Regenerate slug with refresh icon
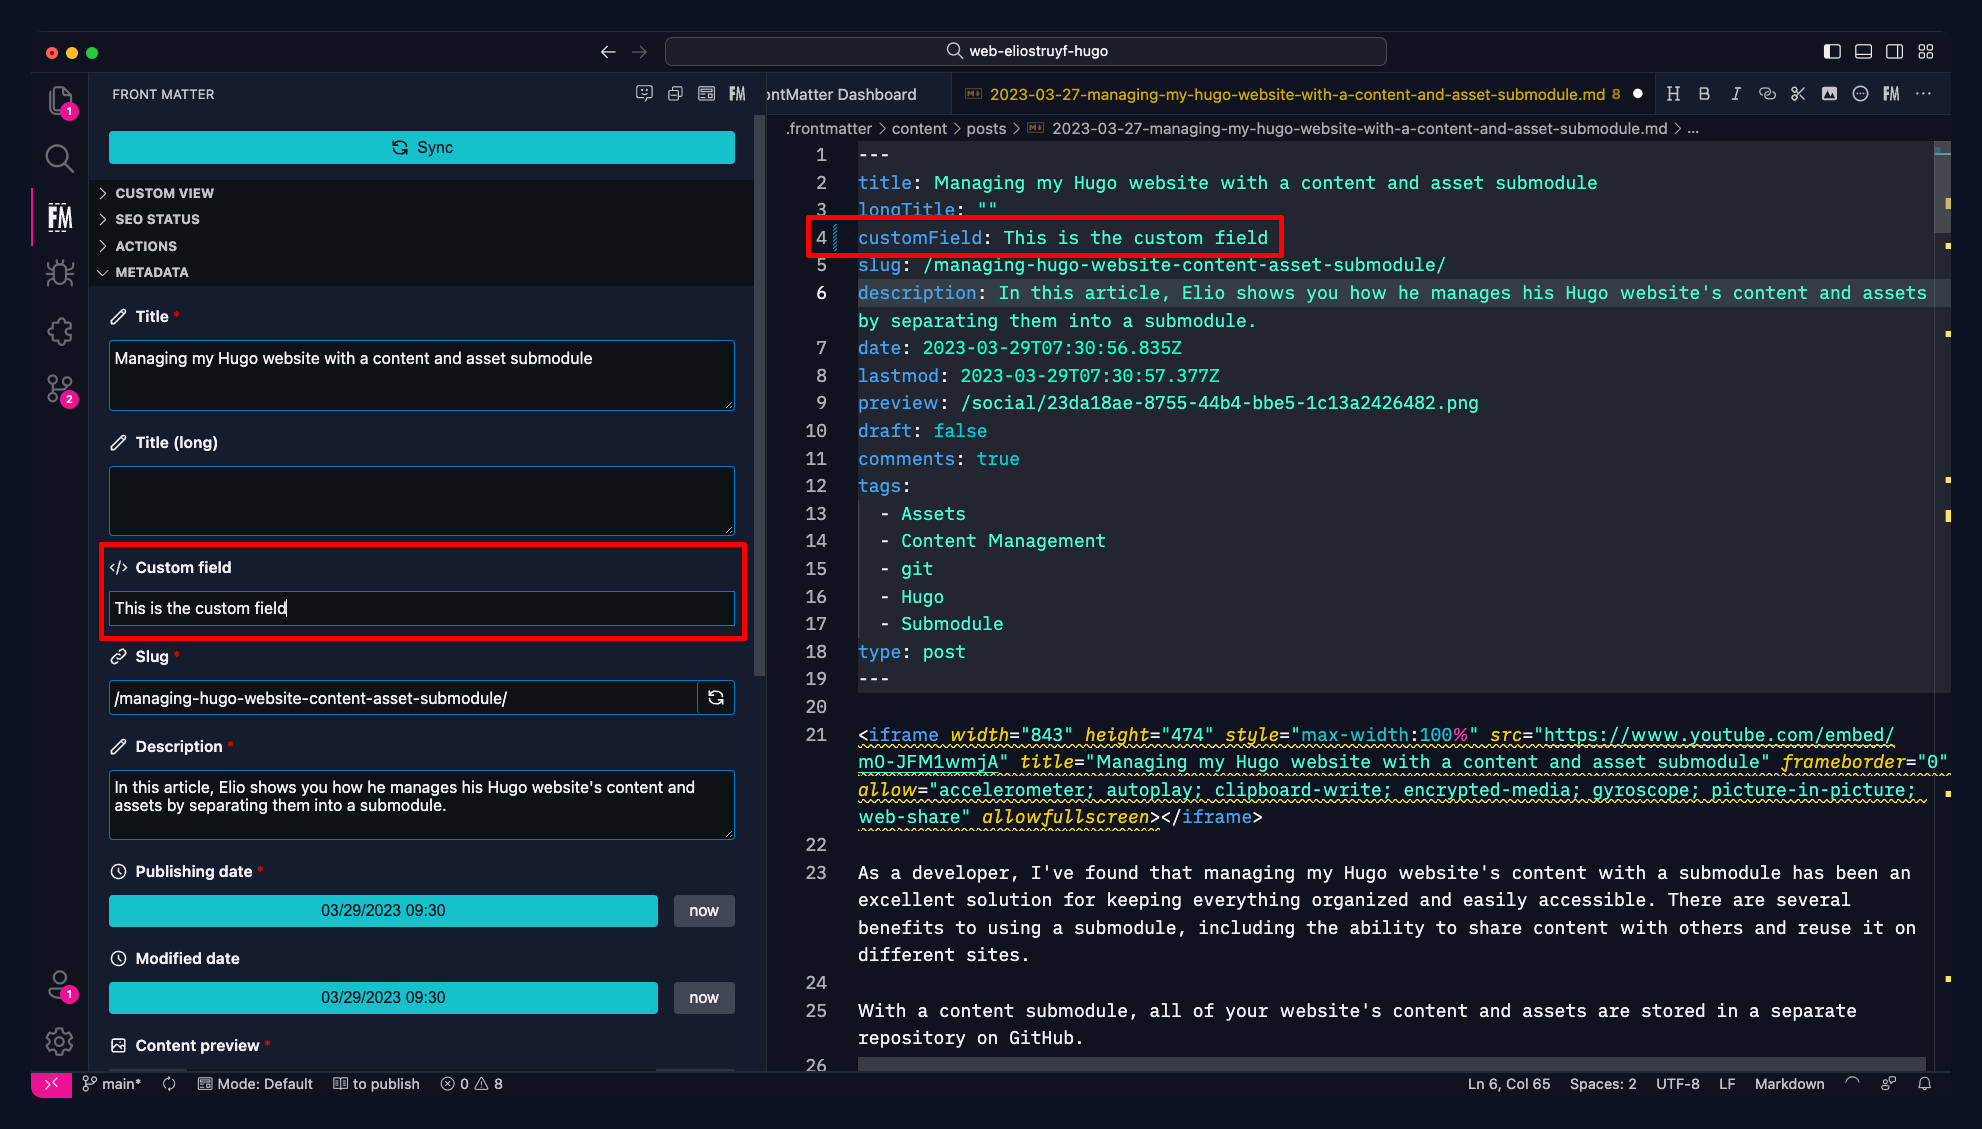This screenshot has width=1982, height=1129. coord(716,698)
